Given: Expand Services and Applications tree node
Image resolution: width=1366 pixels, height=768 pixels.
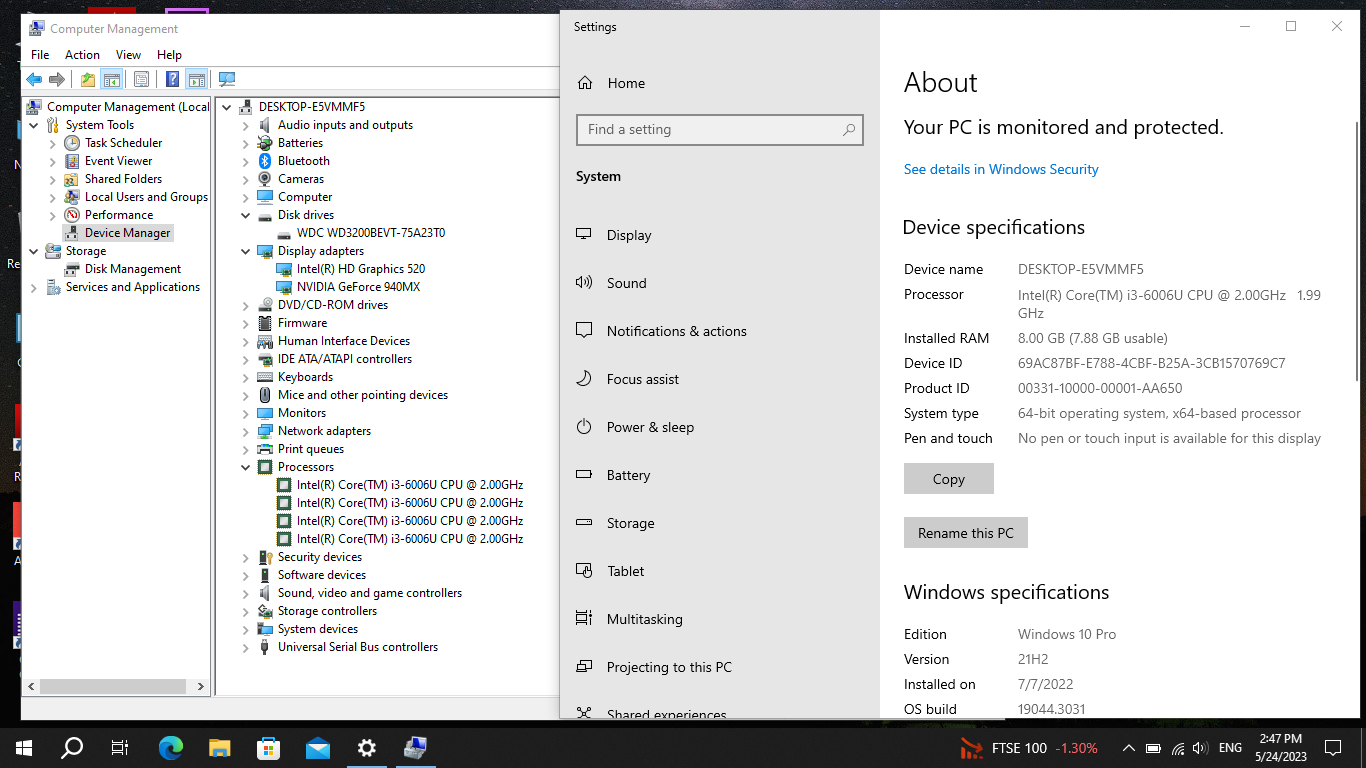Looking at the screenshot, I should pyautogui.click(x=34, y=287).
